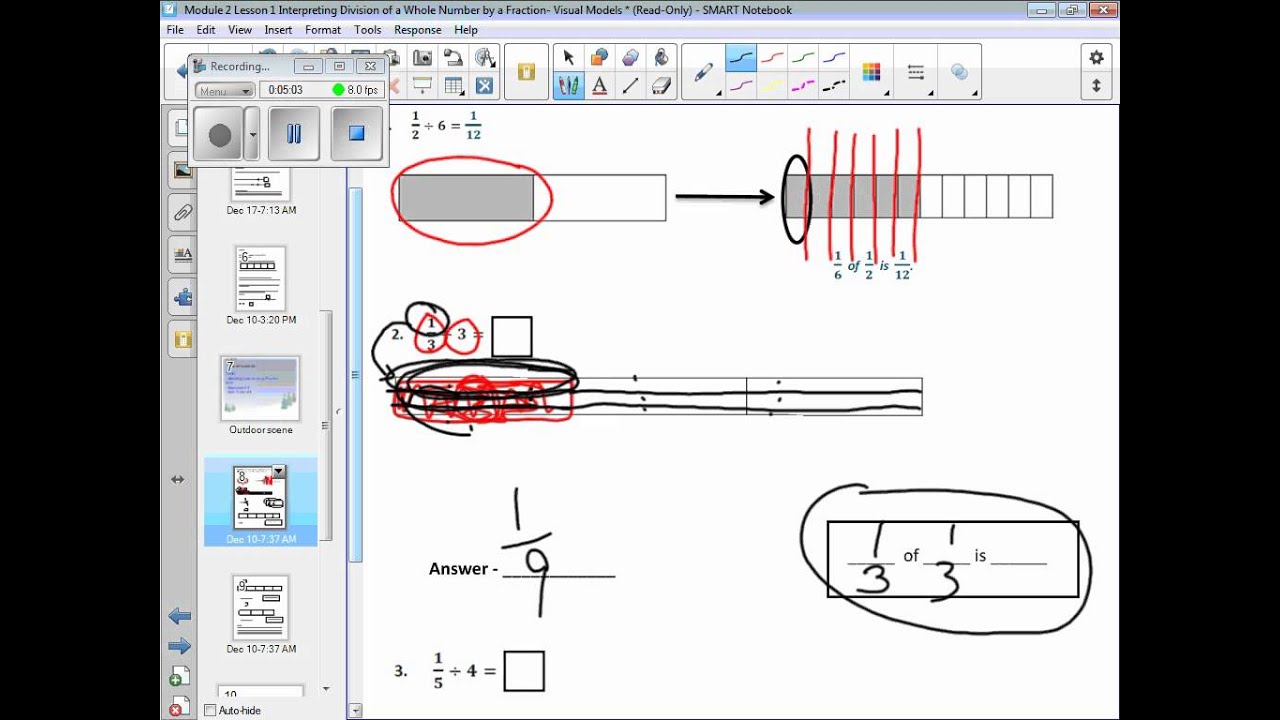Viewport: 1280px width, 720px height.
Task: Expand the record button options arrow
Action: (x=252, y=133)
